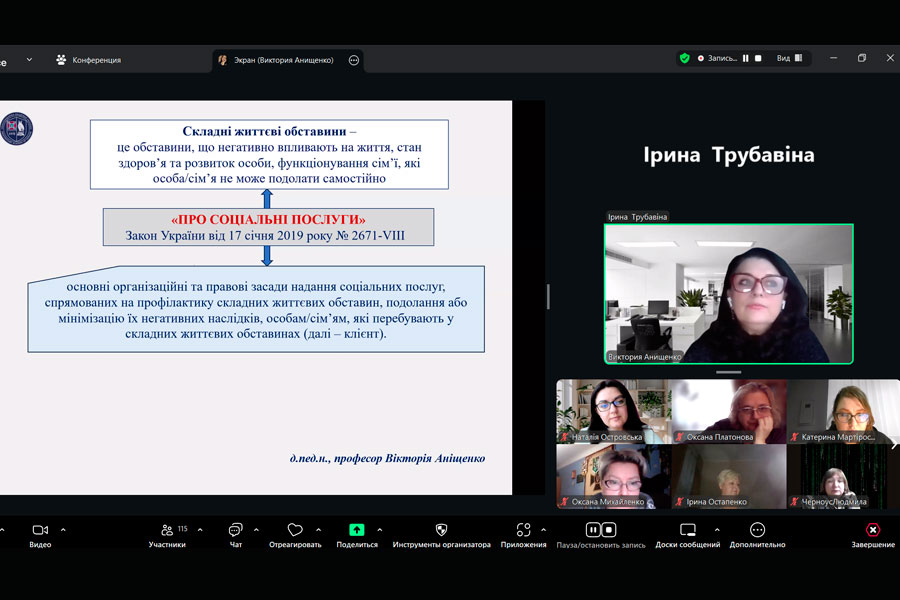Open the options menu on the Экран tab

[x=354, y=60]
